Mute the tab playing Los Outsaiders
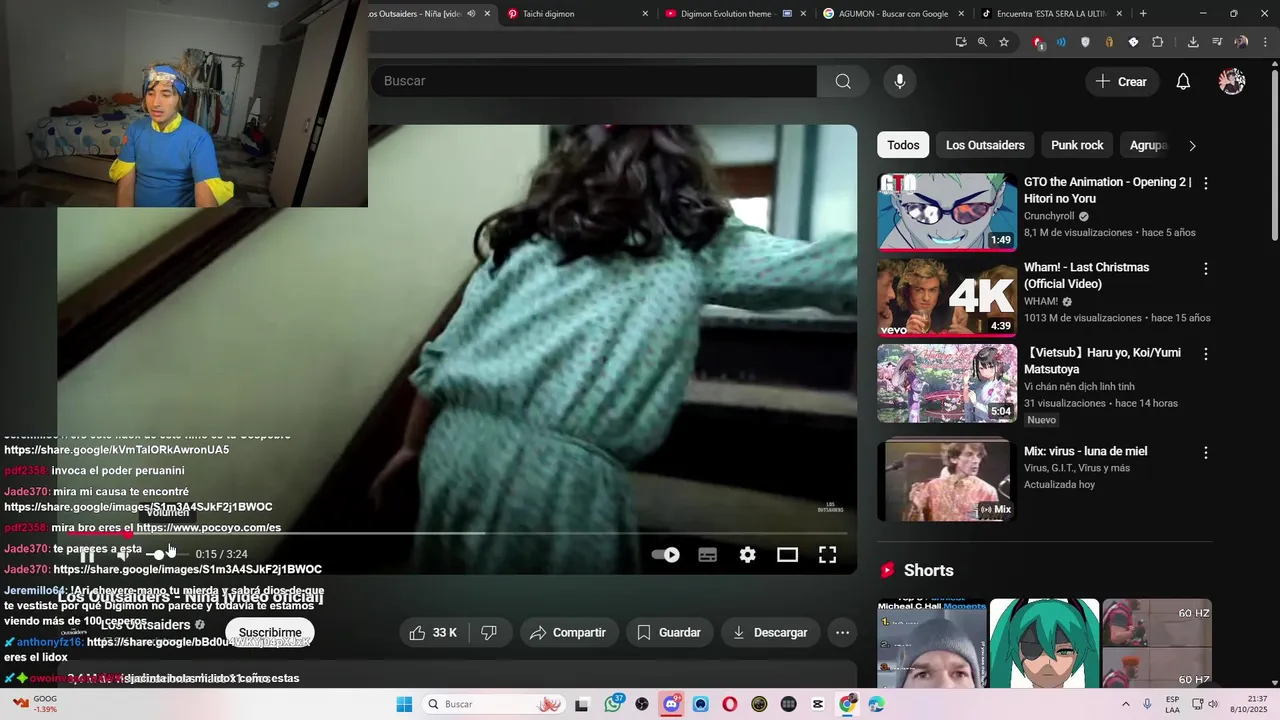Viewport: 1280px width, 720px height. click(x=471, y=14)
